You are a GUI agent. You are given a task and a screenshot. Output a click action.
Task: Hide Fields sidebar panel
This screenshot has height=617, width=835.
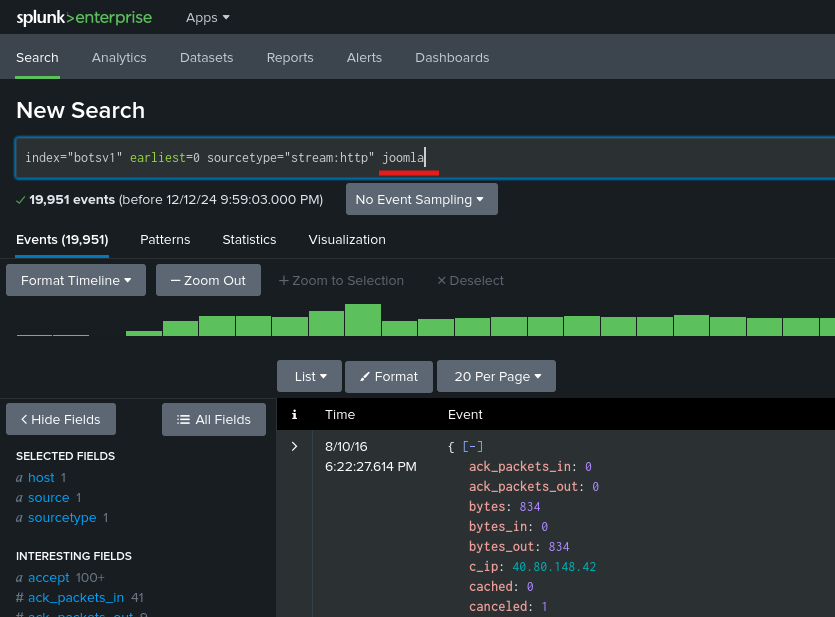[61, 419]
